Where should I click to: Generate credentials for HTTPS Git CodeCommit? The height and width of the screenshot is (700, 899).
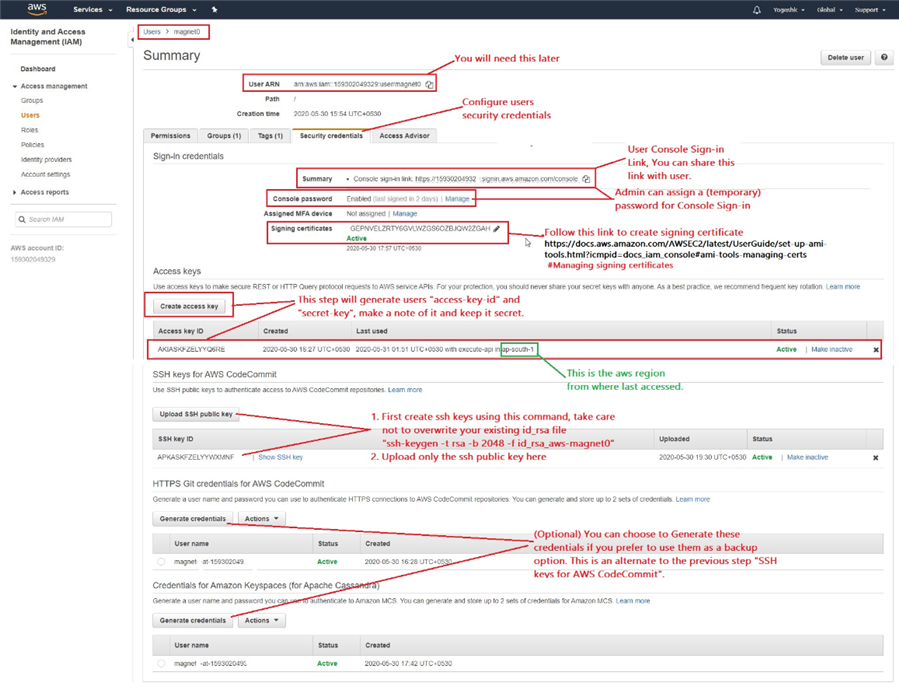[193, 519]
